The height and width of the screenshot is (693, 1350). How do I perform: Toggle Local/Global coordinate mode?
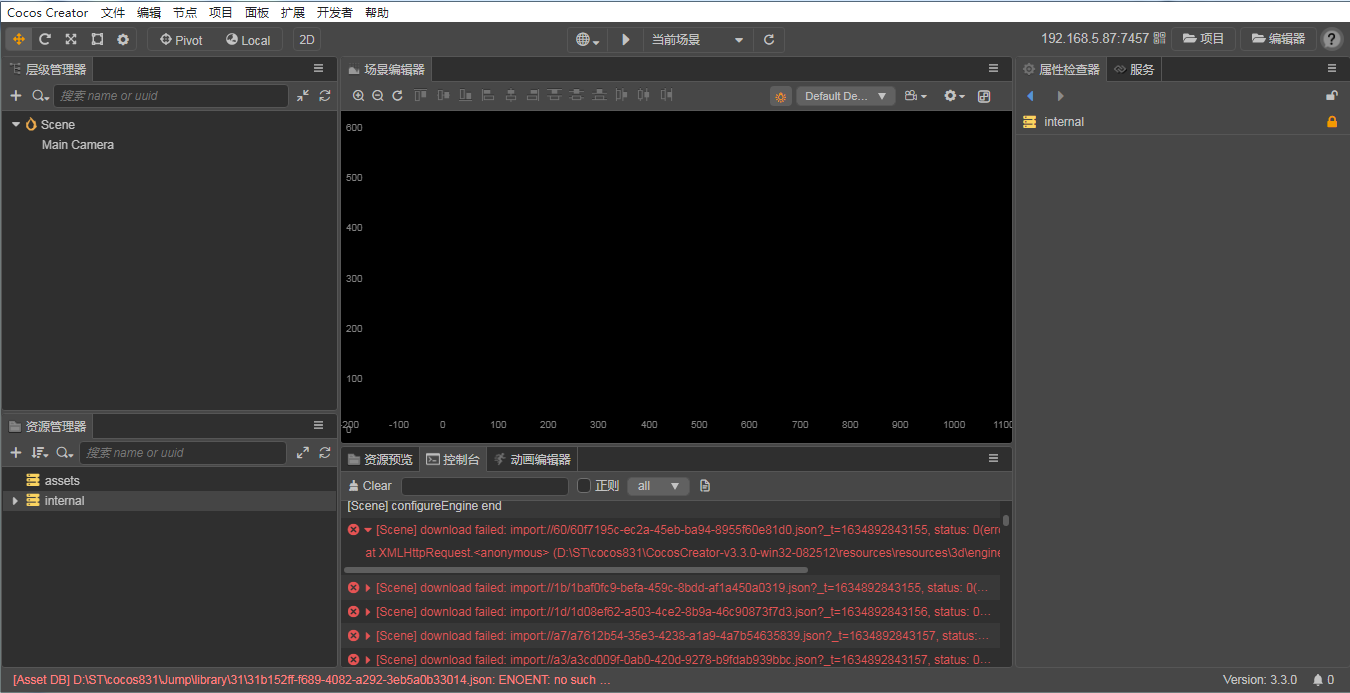[x=248, y=40]
